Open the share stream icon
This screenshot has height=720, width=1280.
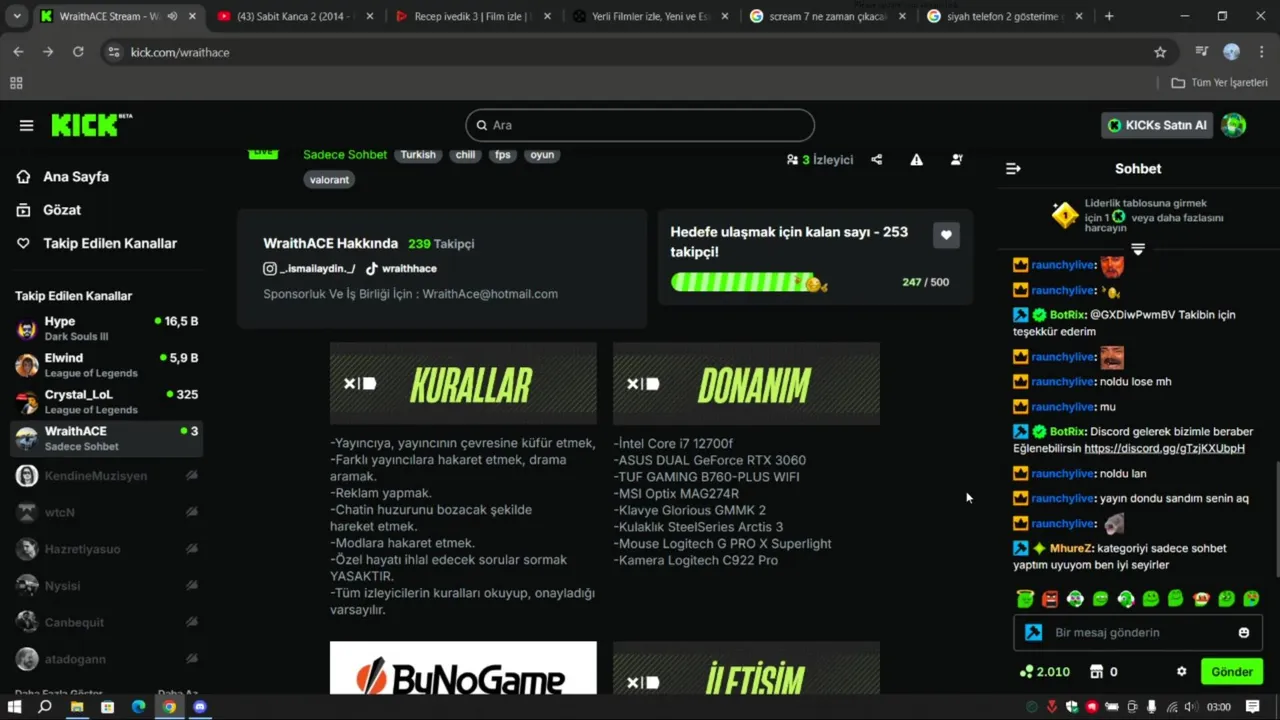click(877, 159)
